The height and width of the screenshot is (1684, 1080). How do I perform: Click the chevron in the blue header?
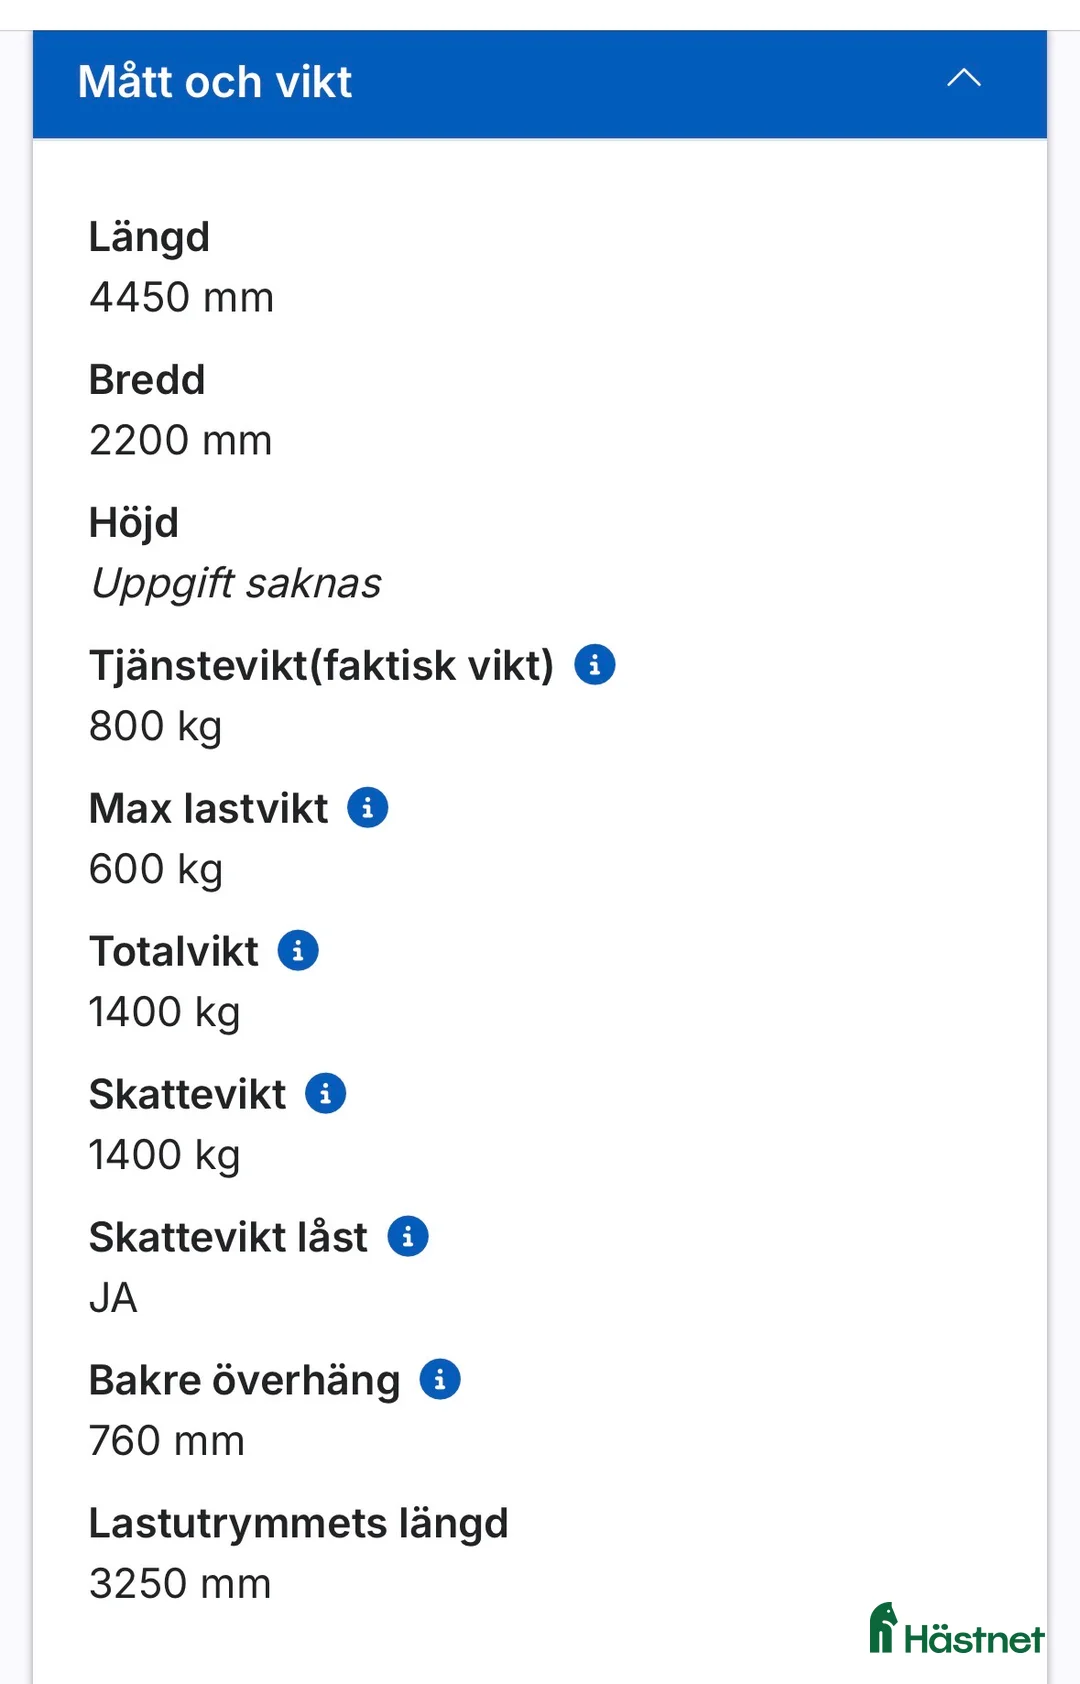pos(962,77)
